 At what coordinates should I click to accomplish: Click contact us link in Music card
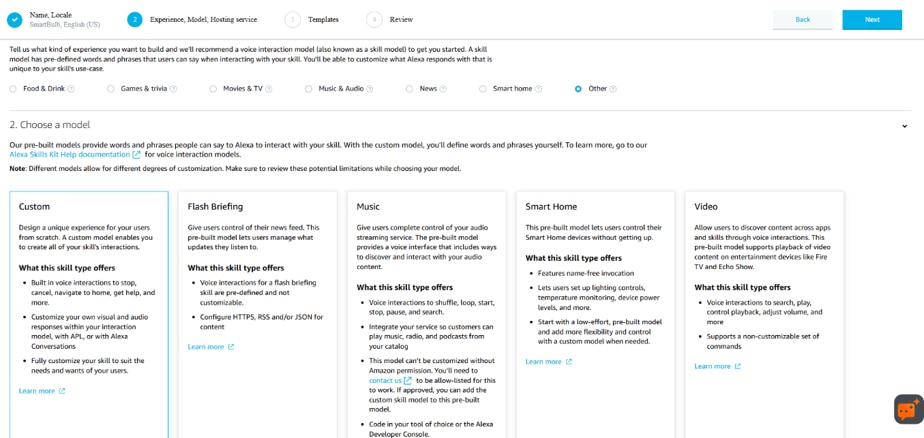(385, 381)
